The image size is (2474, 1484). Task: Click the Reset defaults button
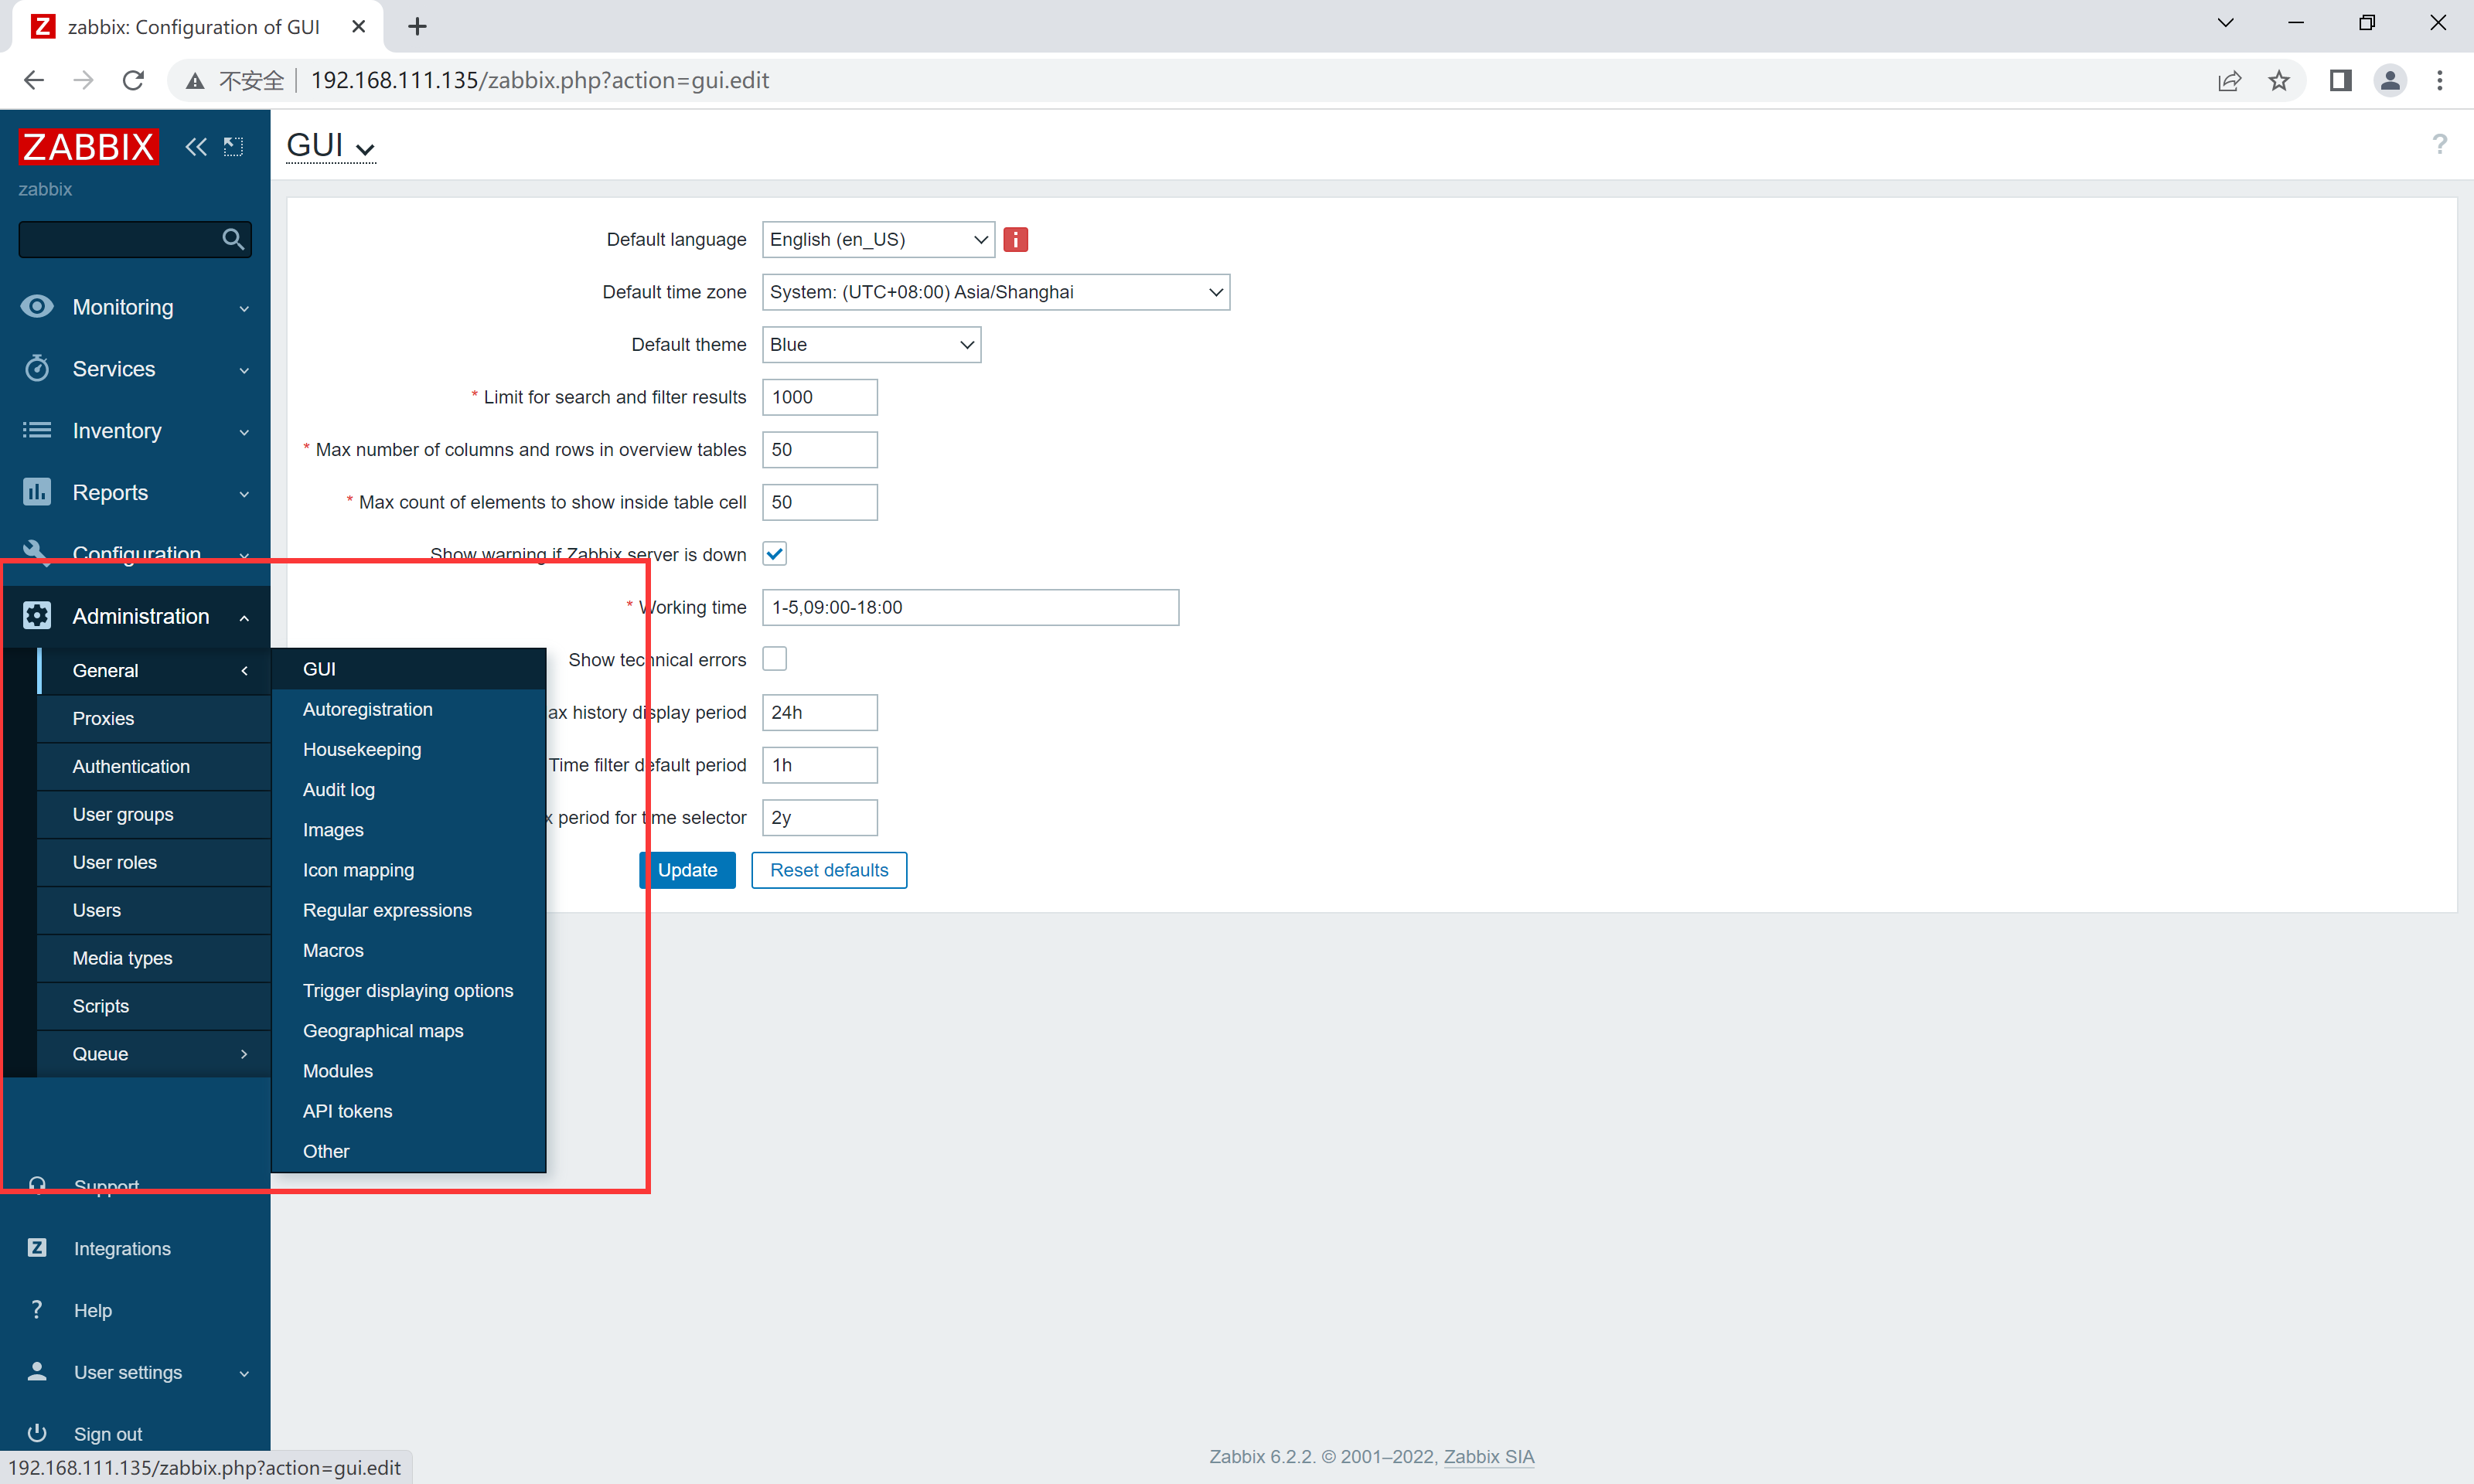pyautogui.click(x=829, y=870)
